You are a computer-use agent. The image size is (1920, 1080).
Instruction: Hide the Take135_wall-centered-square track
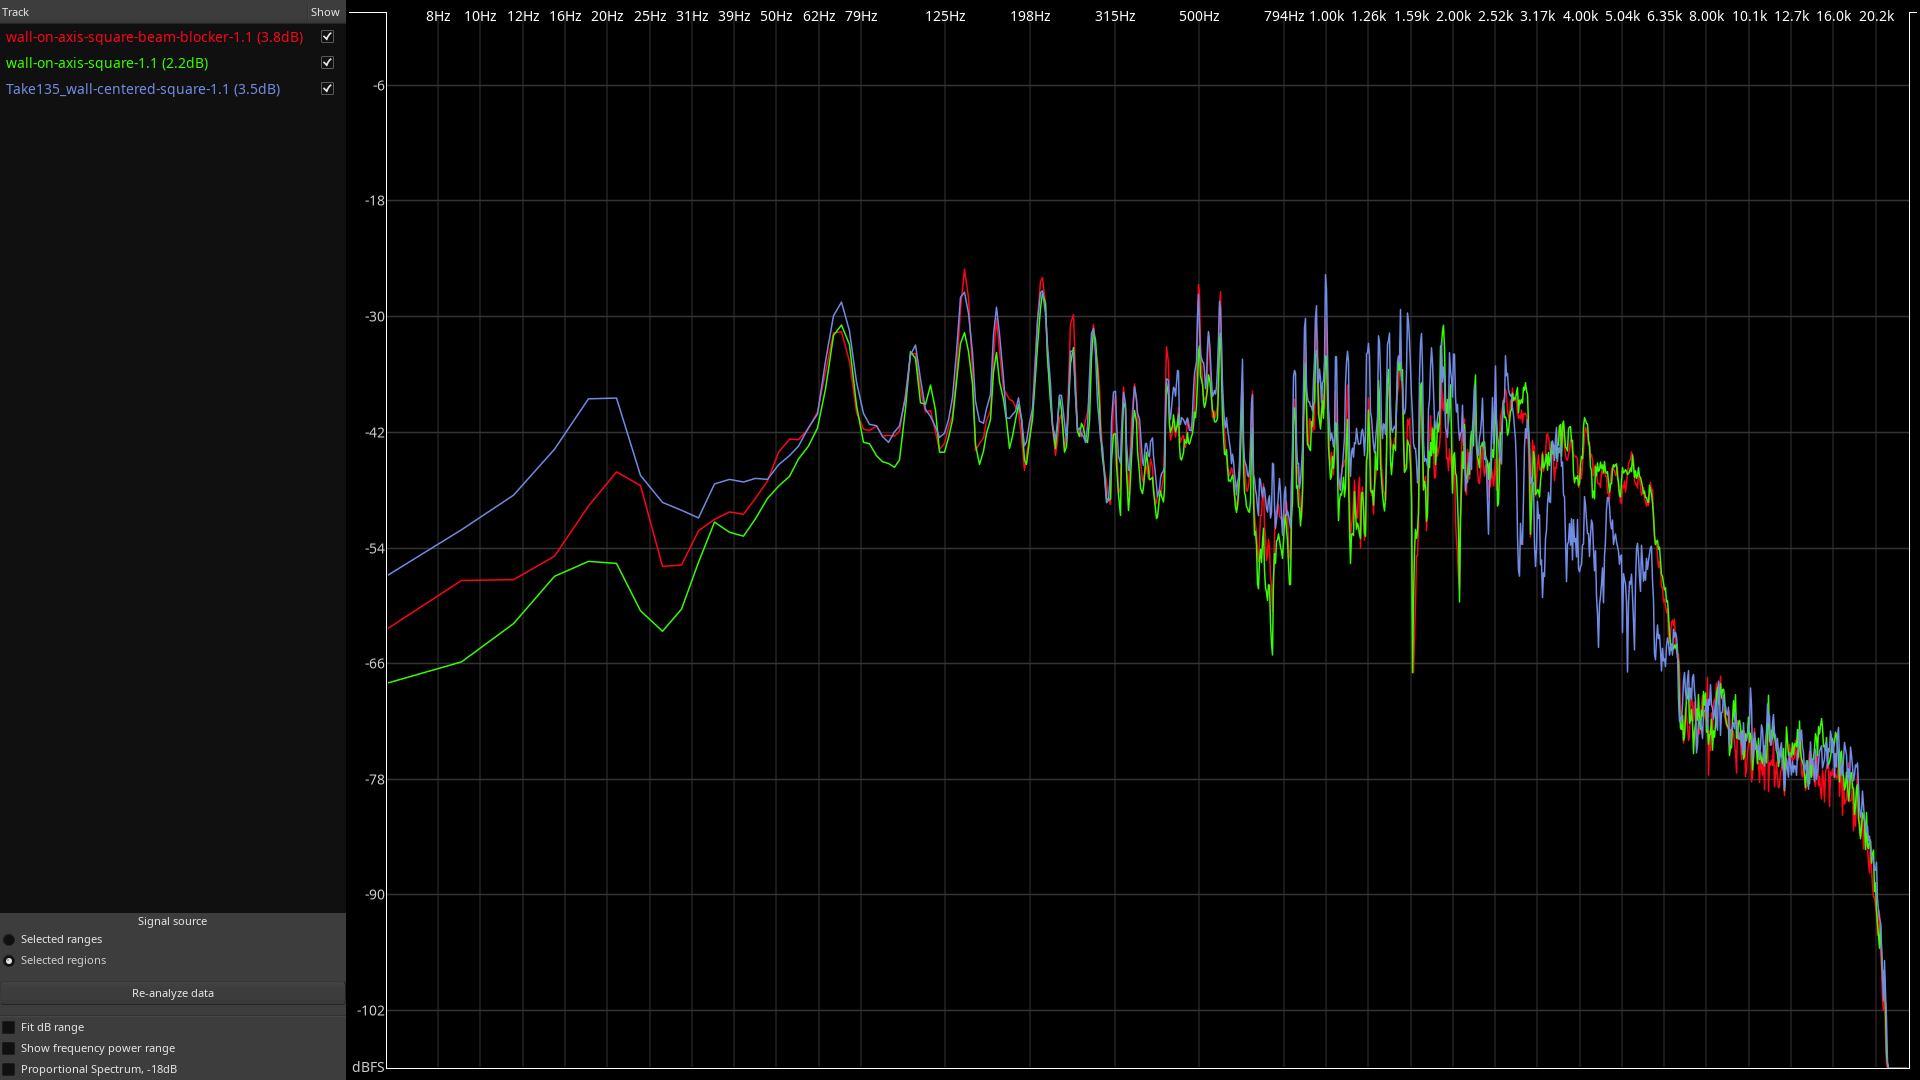(327, 89)
